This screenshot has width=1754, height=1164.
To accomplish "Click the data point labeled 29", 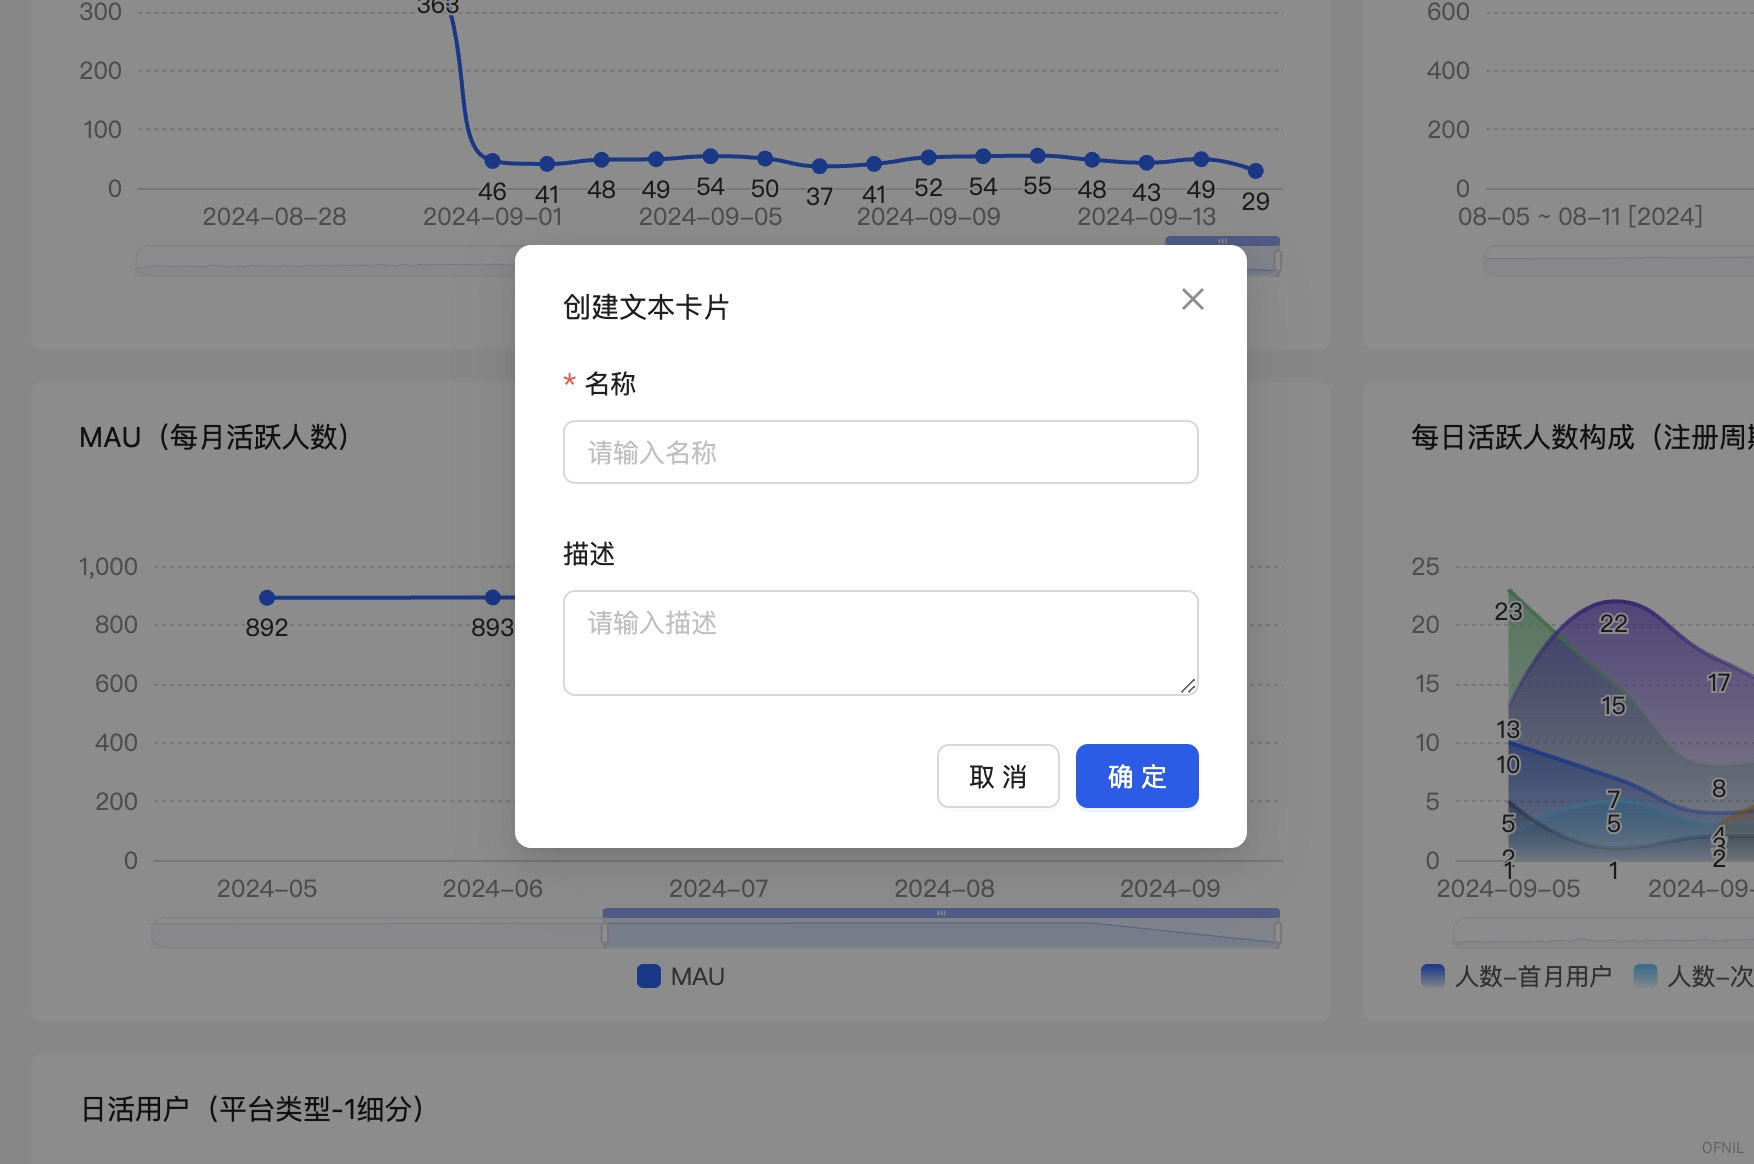I will 1255,171.
